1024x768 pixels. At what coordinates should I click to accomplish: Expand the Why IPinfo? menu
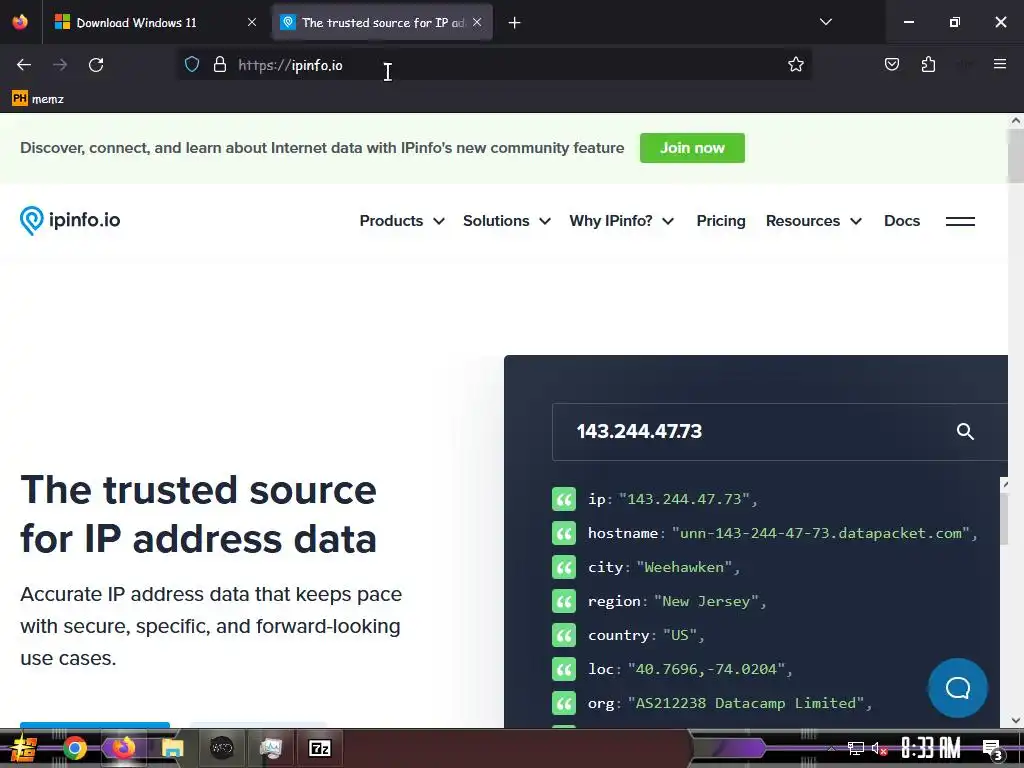coord(621,221)
